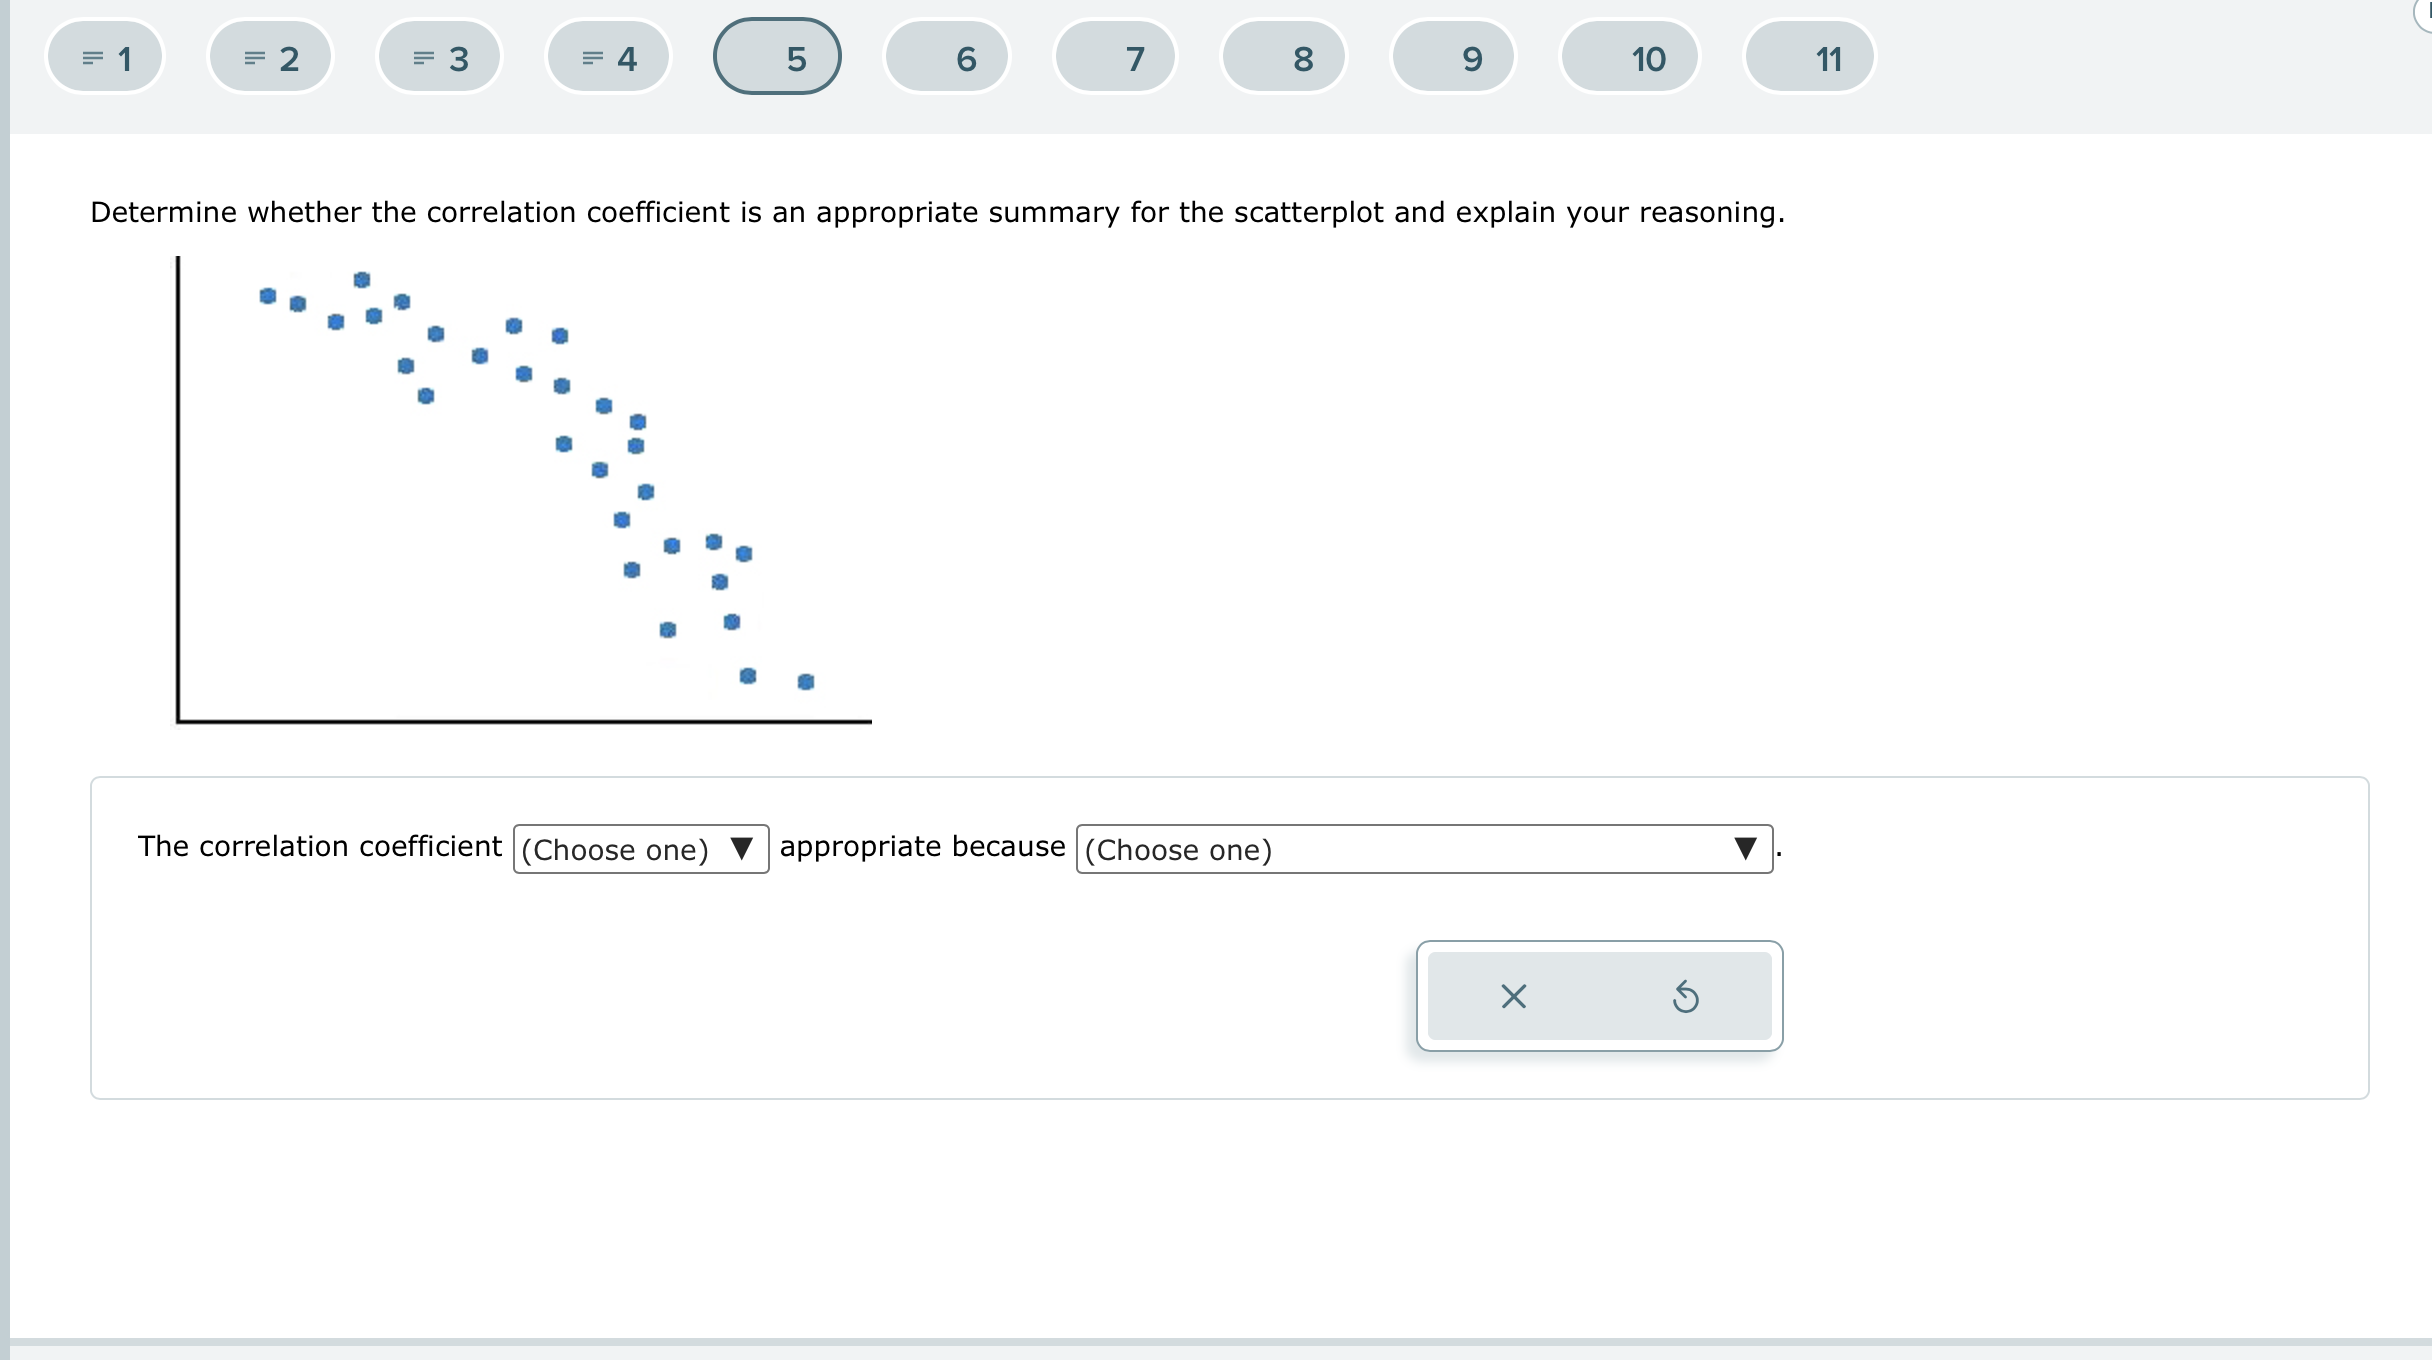Clear the answer using the X icon
Screen dimensions: 2432x1360
pyautogui.click(x=1512, y=996)
